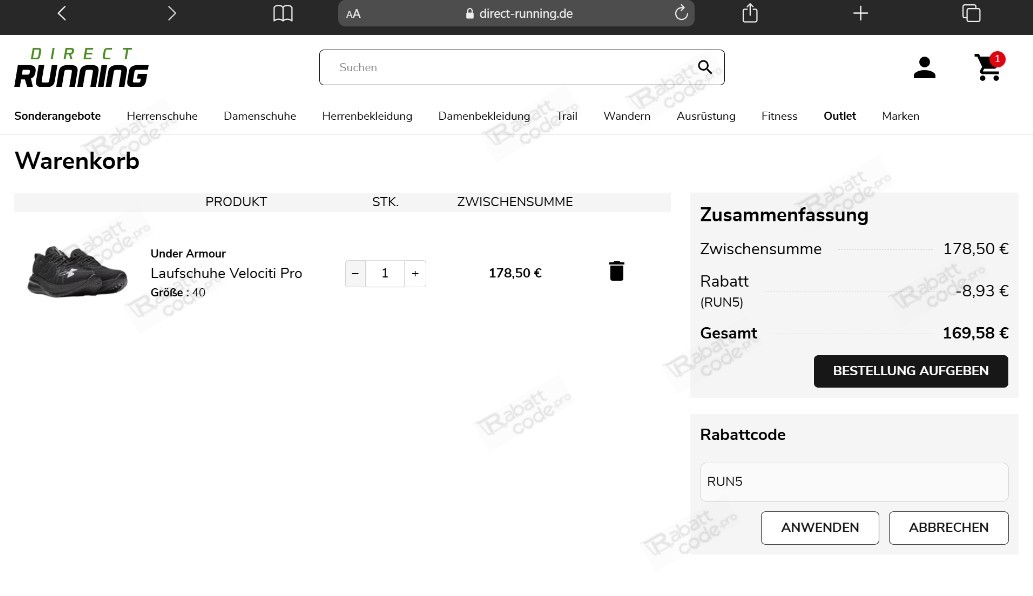
Task: Increase quantity with the plus button
Action: [415, 273]
